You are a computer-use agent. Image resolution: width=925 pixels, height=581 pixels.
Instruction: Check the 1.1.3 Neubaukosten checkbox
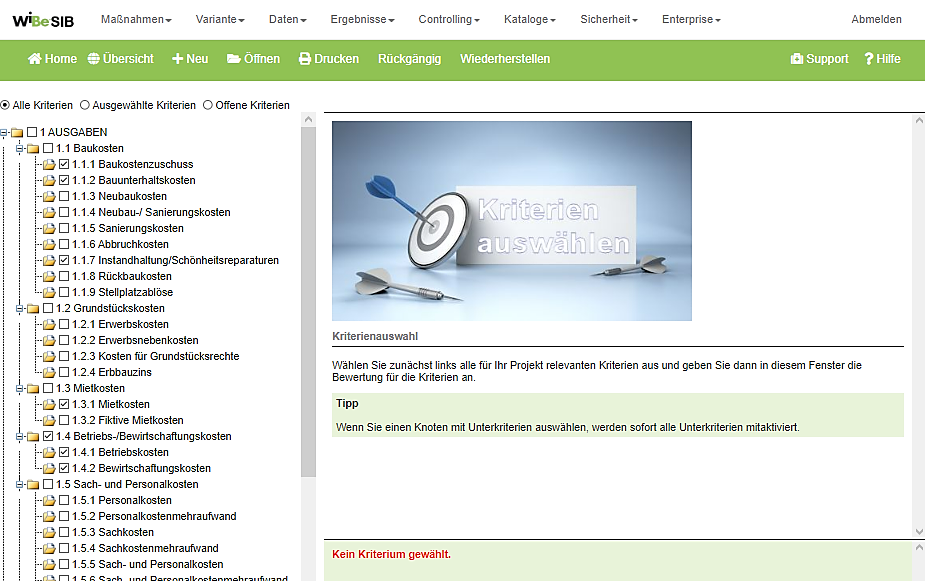click(x=64, y=196)
